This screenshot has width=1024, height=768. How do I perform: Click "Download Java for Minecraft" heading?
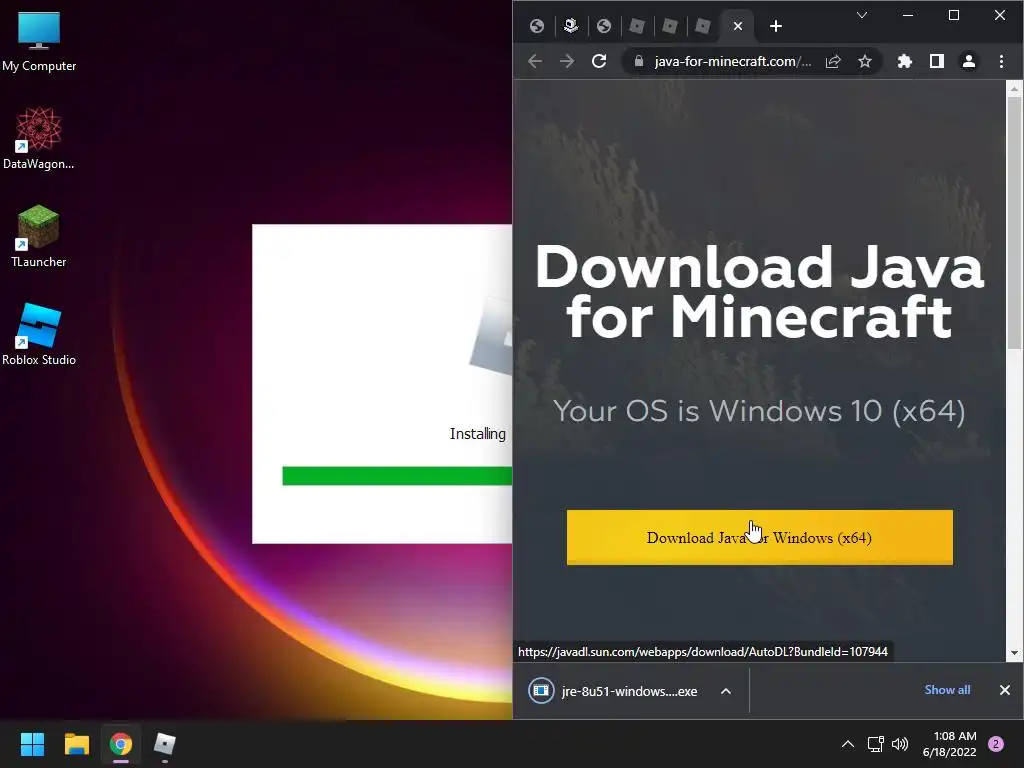pos(759,291)
